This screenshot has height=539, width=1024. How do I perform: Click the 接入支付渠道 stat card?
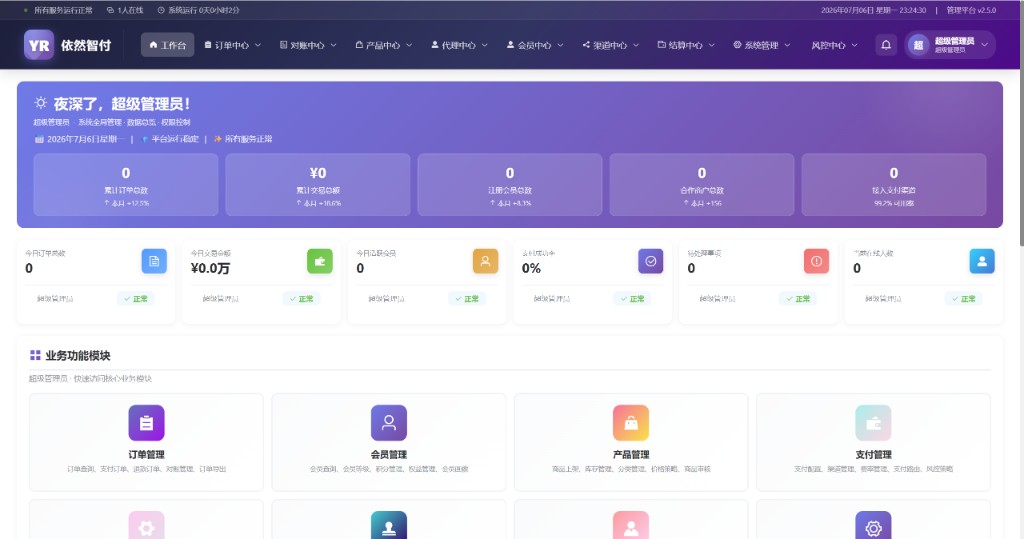894,185
